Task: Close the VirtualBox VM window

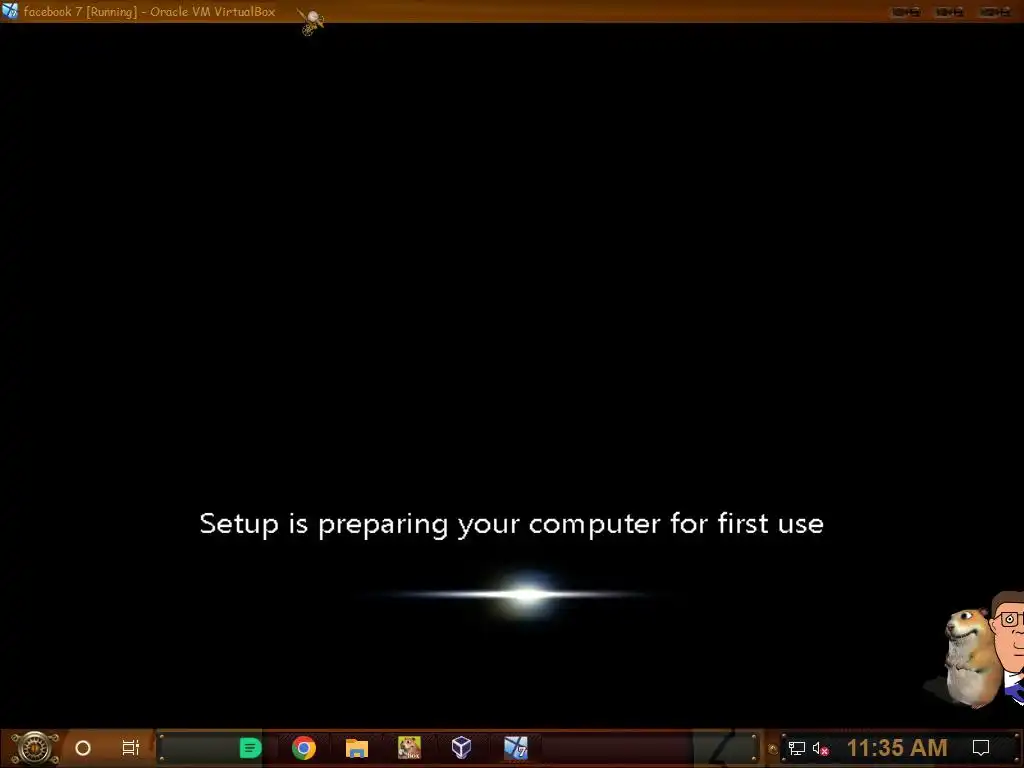Action: click(995, 12)
